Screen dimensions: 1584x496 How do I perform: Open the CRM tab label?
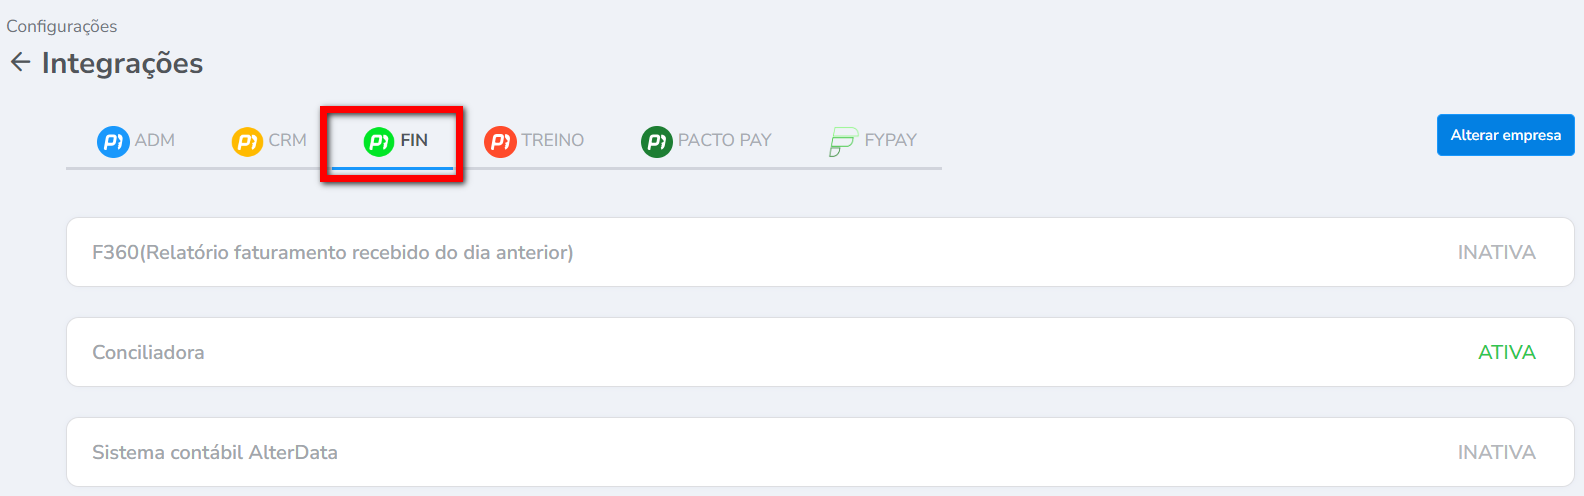pyautogui.click(x=288, y=140)
